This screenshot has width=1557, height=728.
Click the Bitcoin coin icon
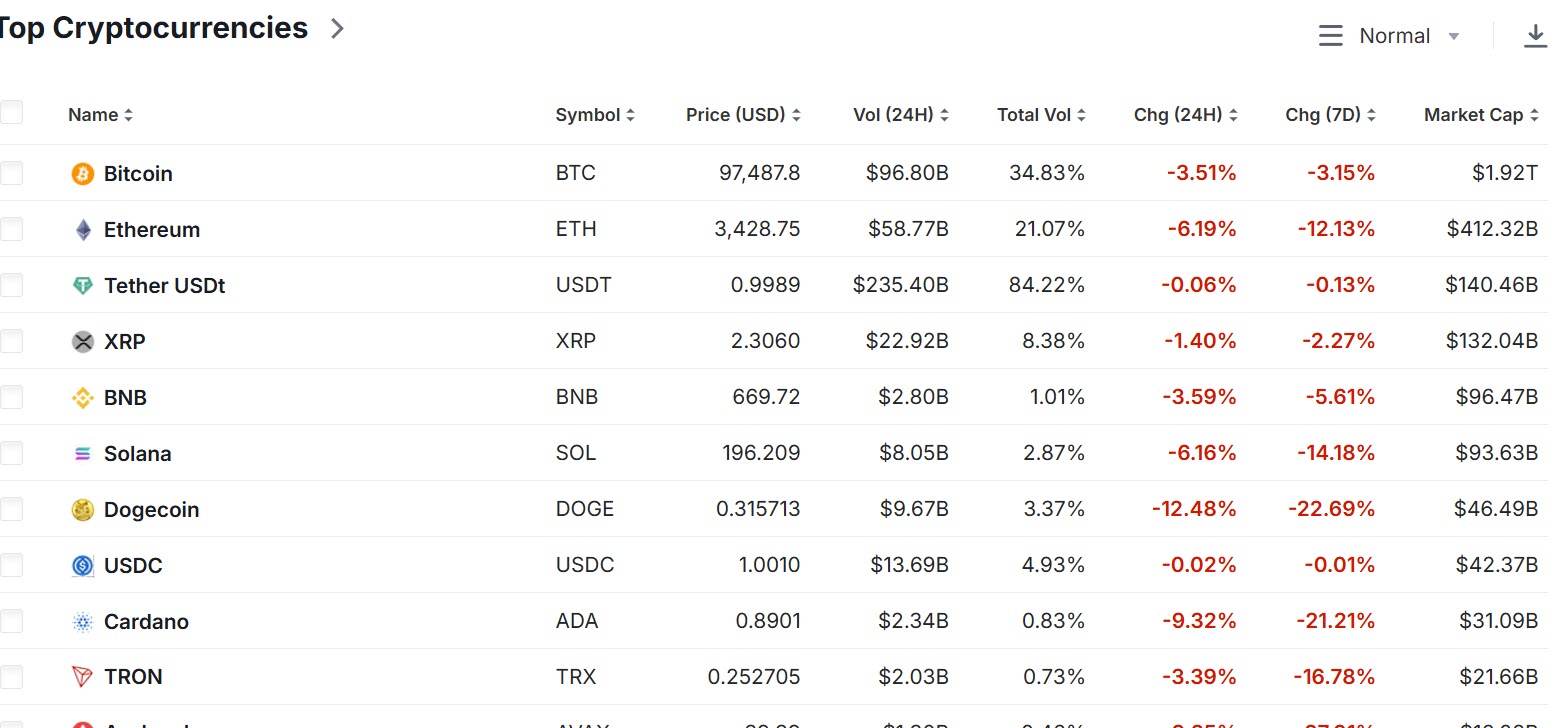coord(83,174)
